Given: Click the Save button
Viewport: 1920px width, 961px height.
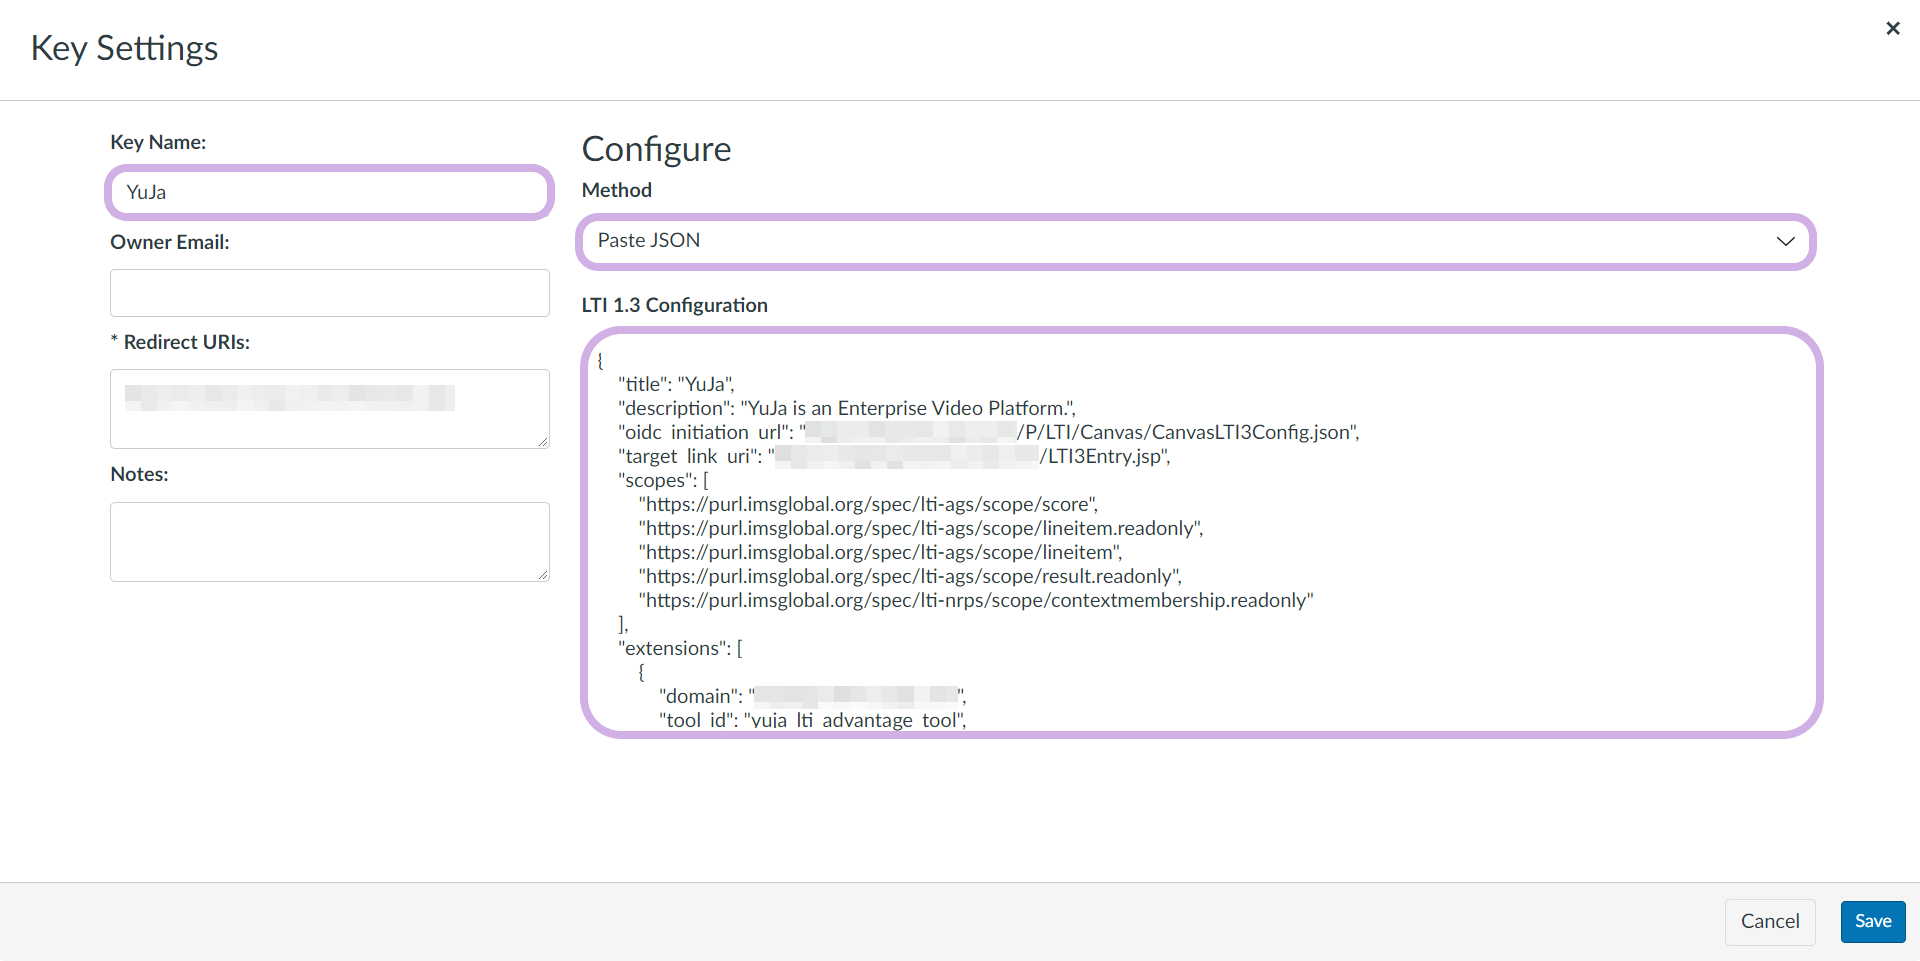Looking at the screenshot, I should [1872, 921].
